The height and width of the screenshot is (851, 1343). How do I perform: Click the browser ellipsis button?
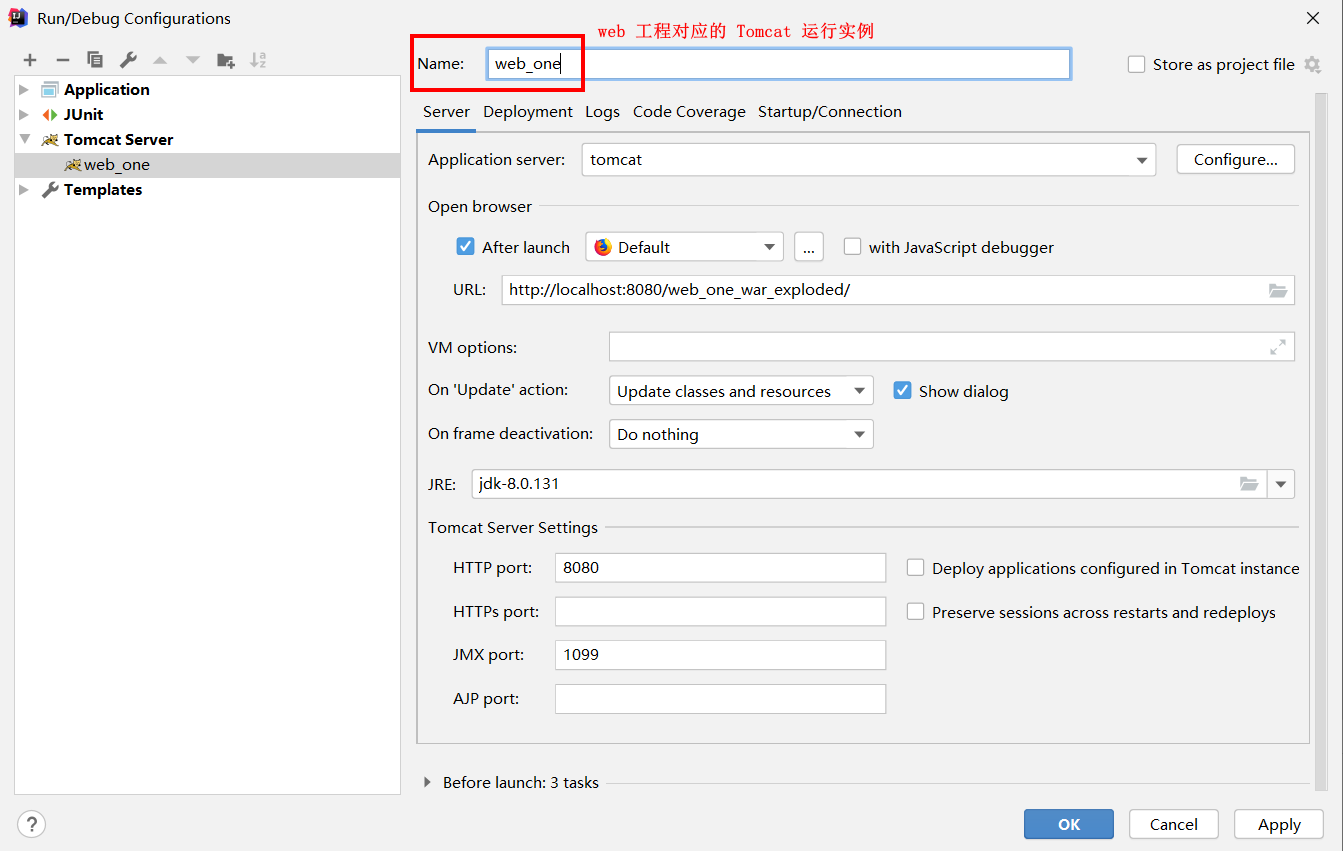[809, 247]
